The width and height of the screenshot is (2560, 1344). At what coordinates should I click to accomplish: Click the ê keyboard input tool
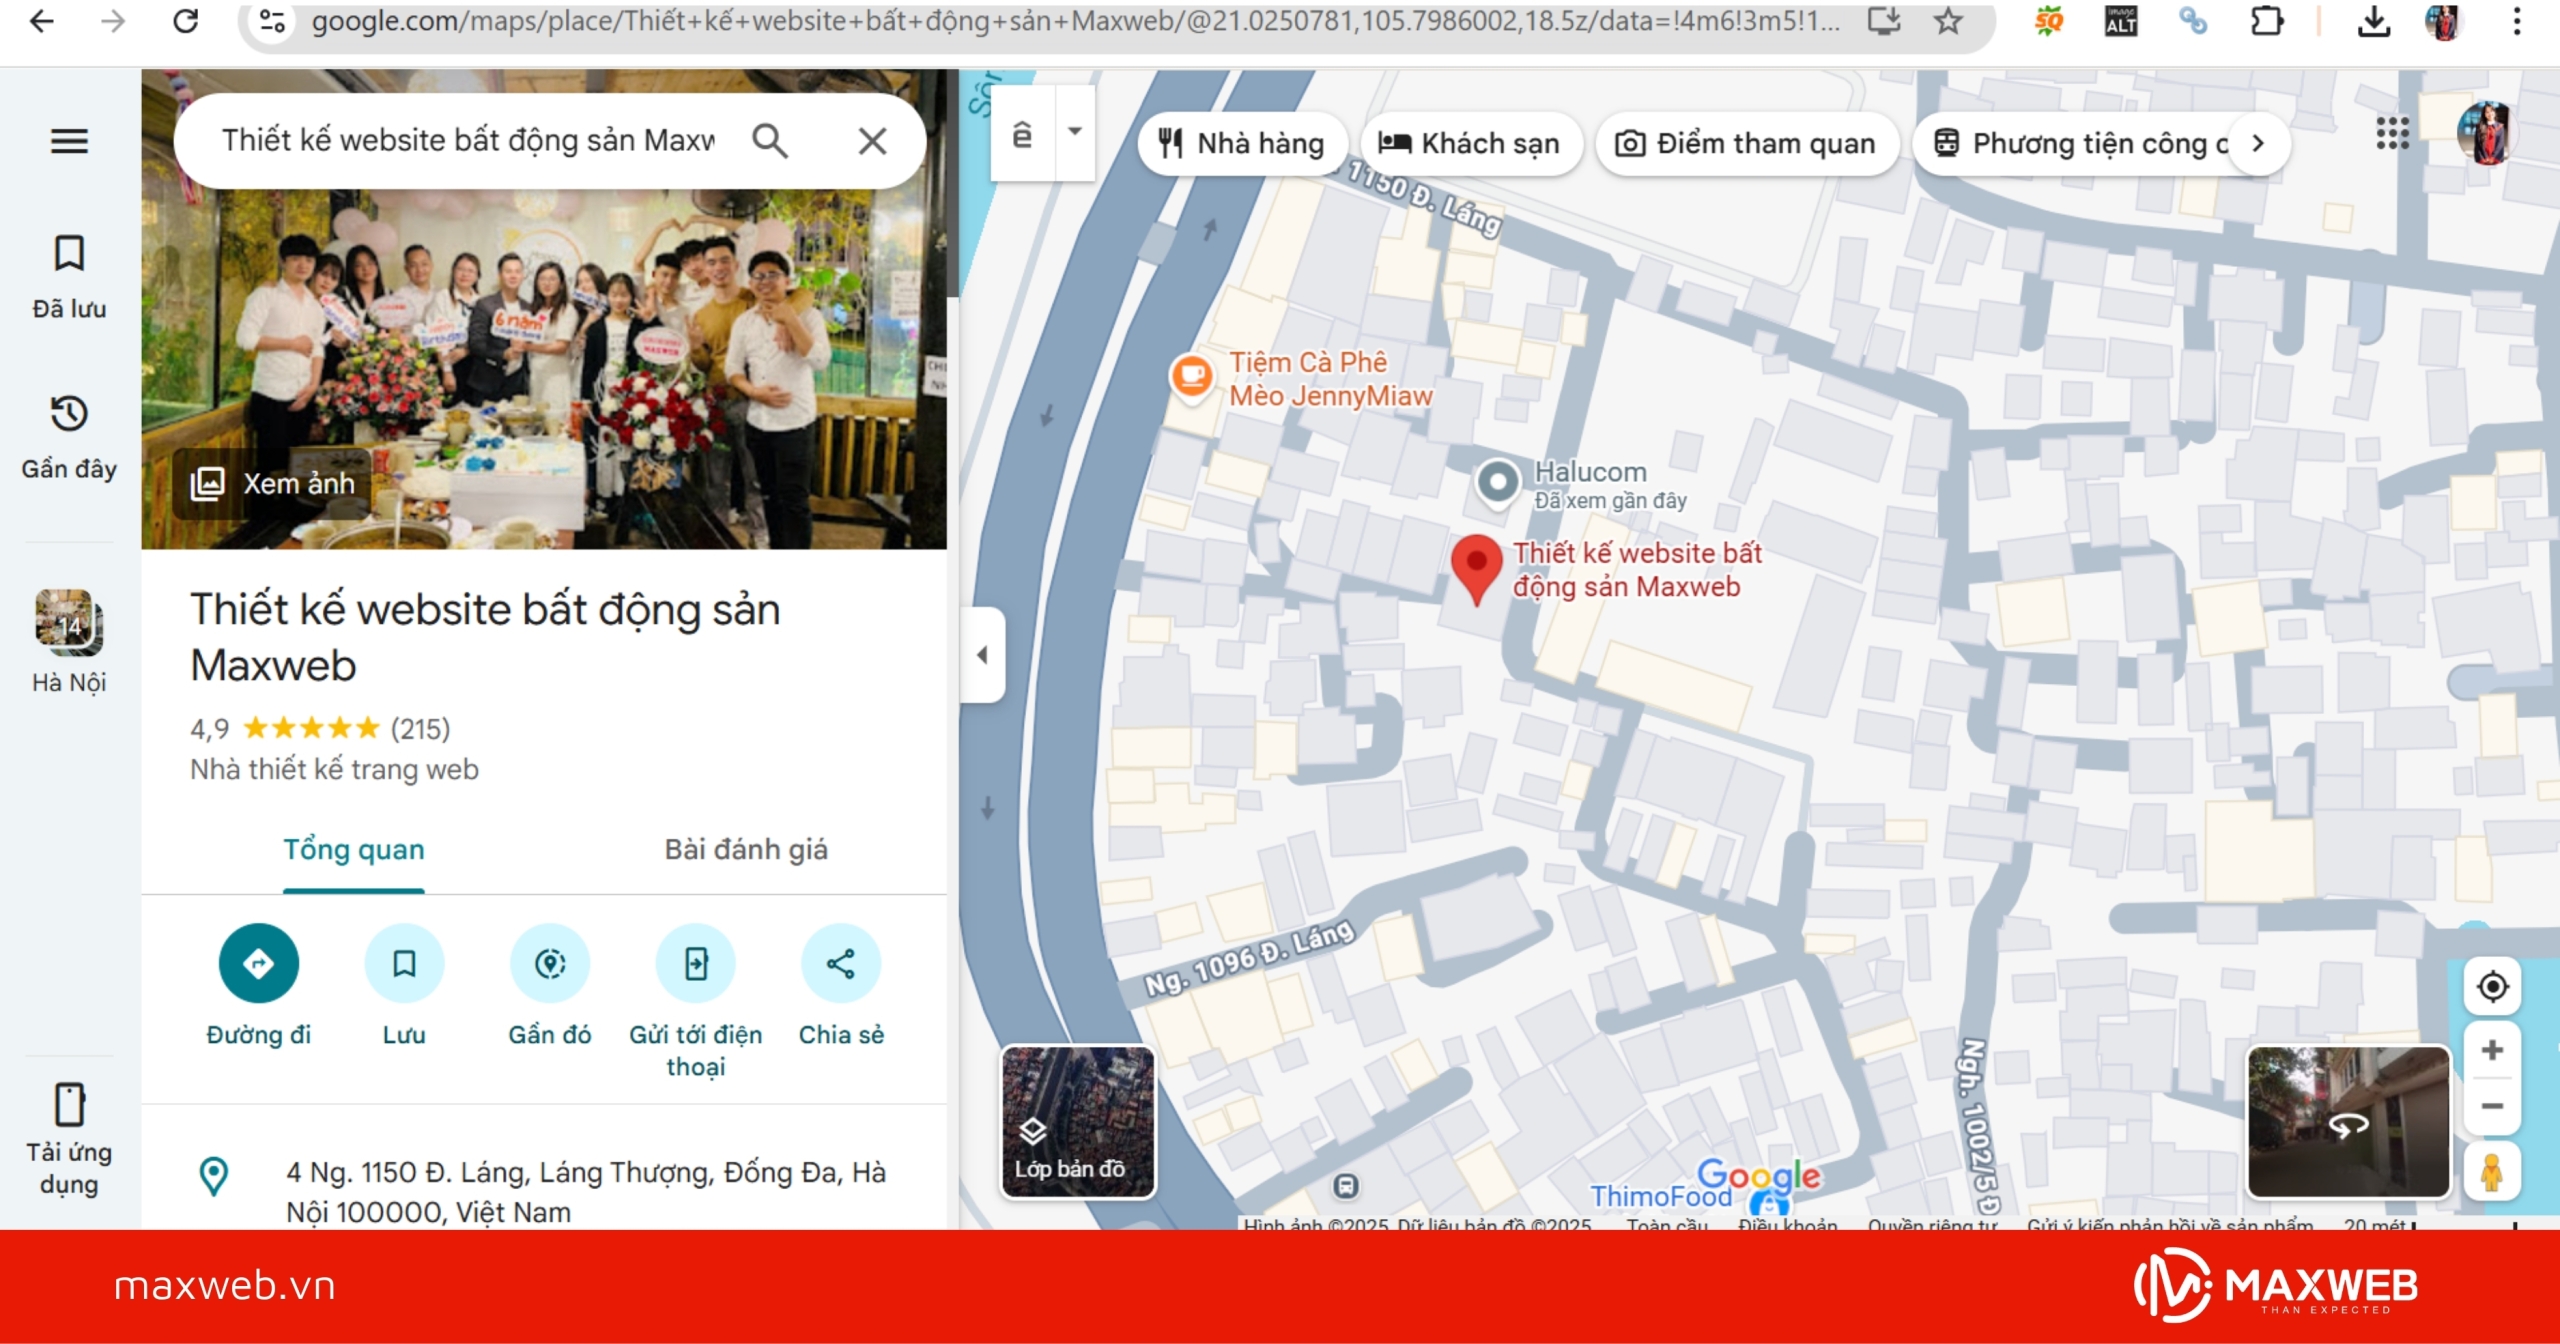pos(1022,133)
